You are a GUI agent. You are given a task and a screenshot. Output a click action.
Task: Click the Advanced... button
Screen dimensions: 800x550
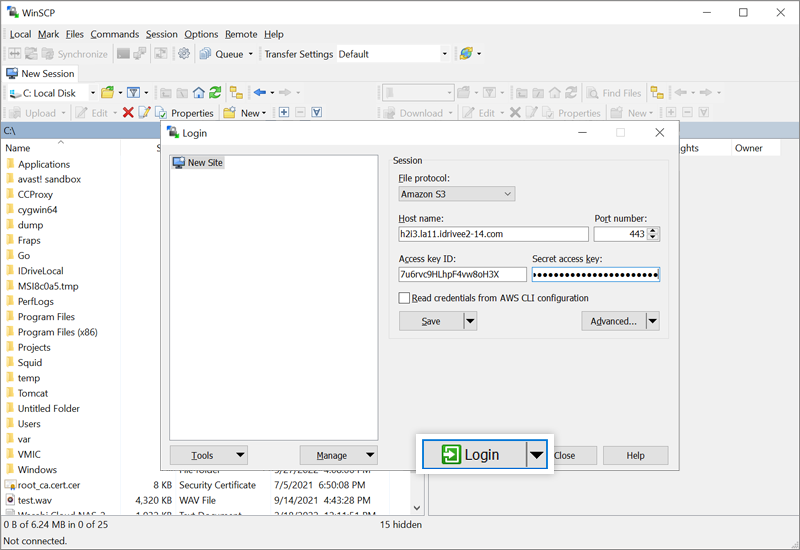613,321
